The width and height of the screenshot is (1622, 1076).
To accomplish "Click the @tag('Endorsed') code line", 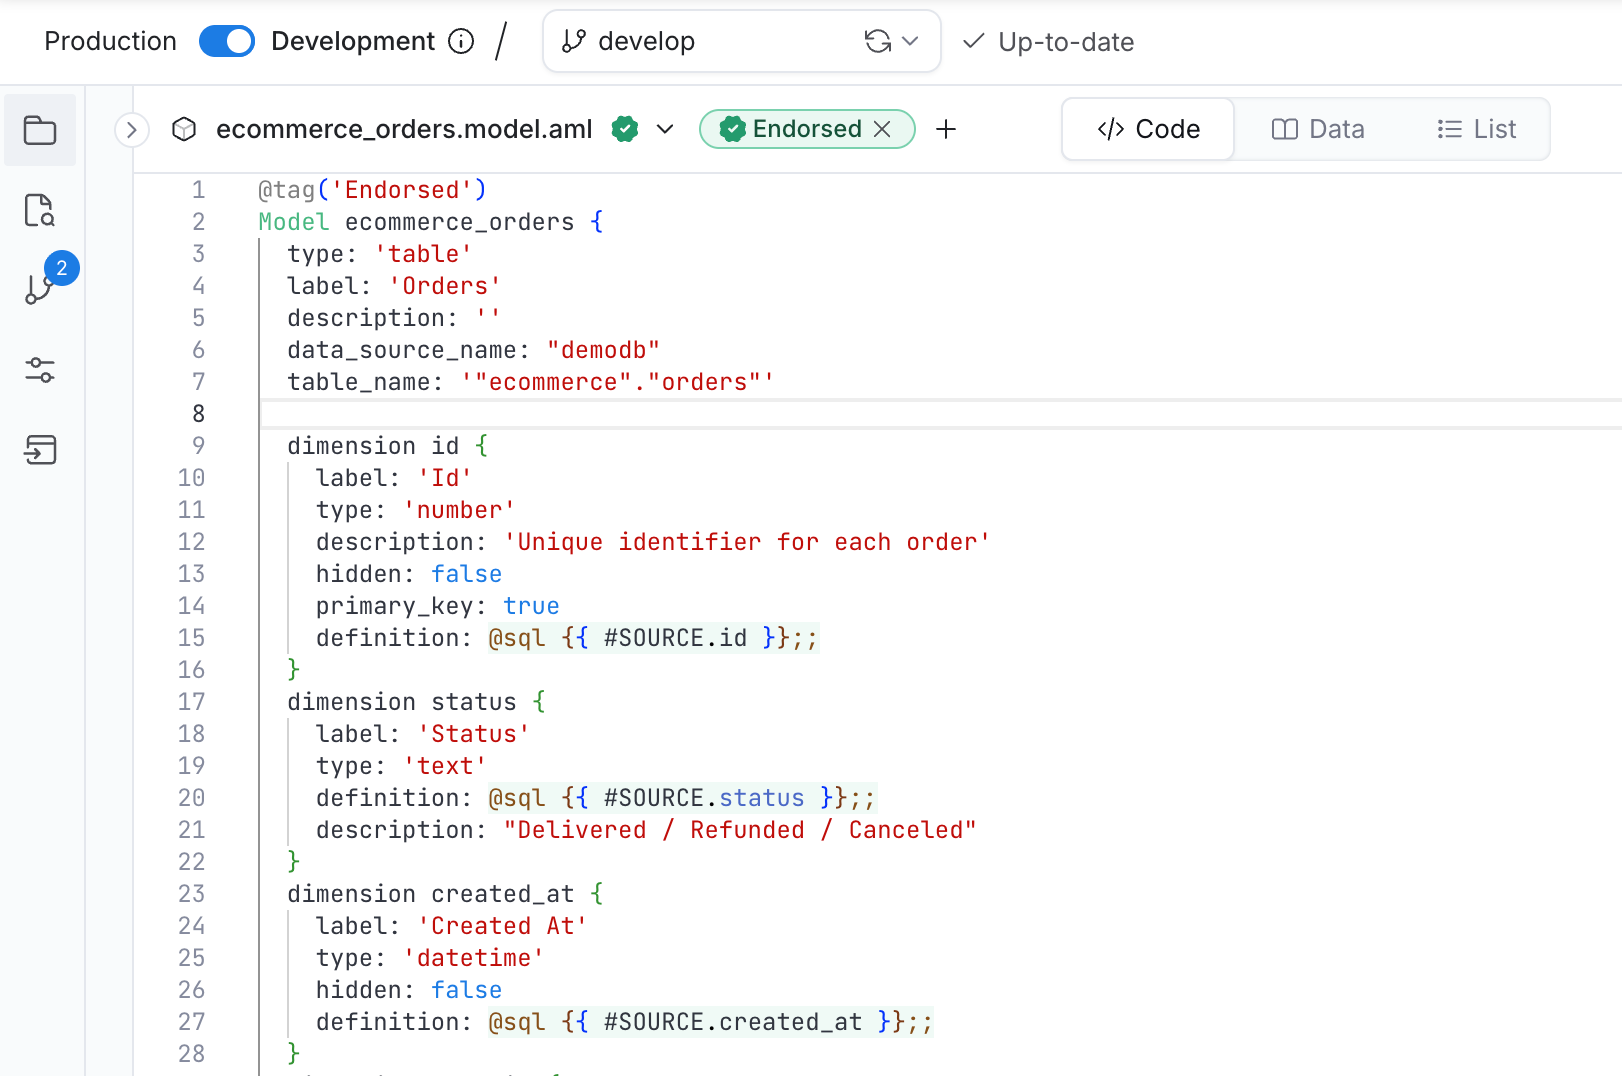I will click(x=372, y=190).
